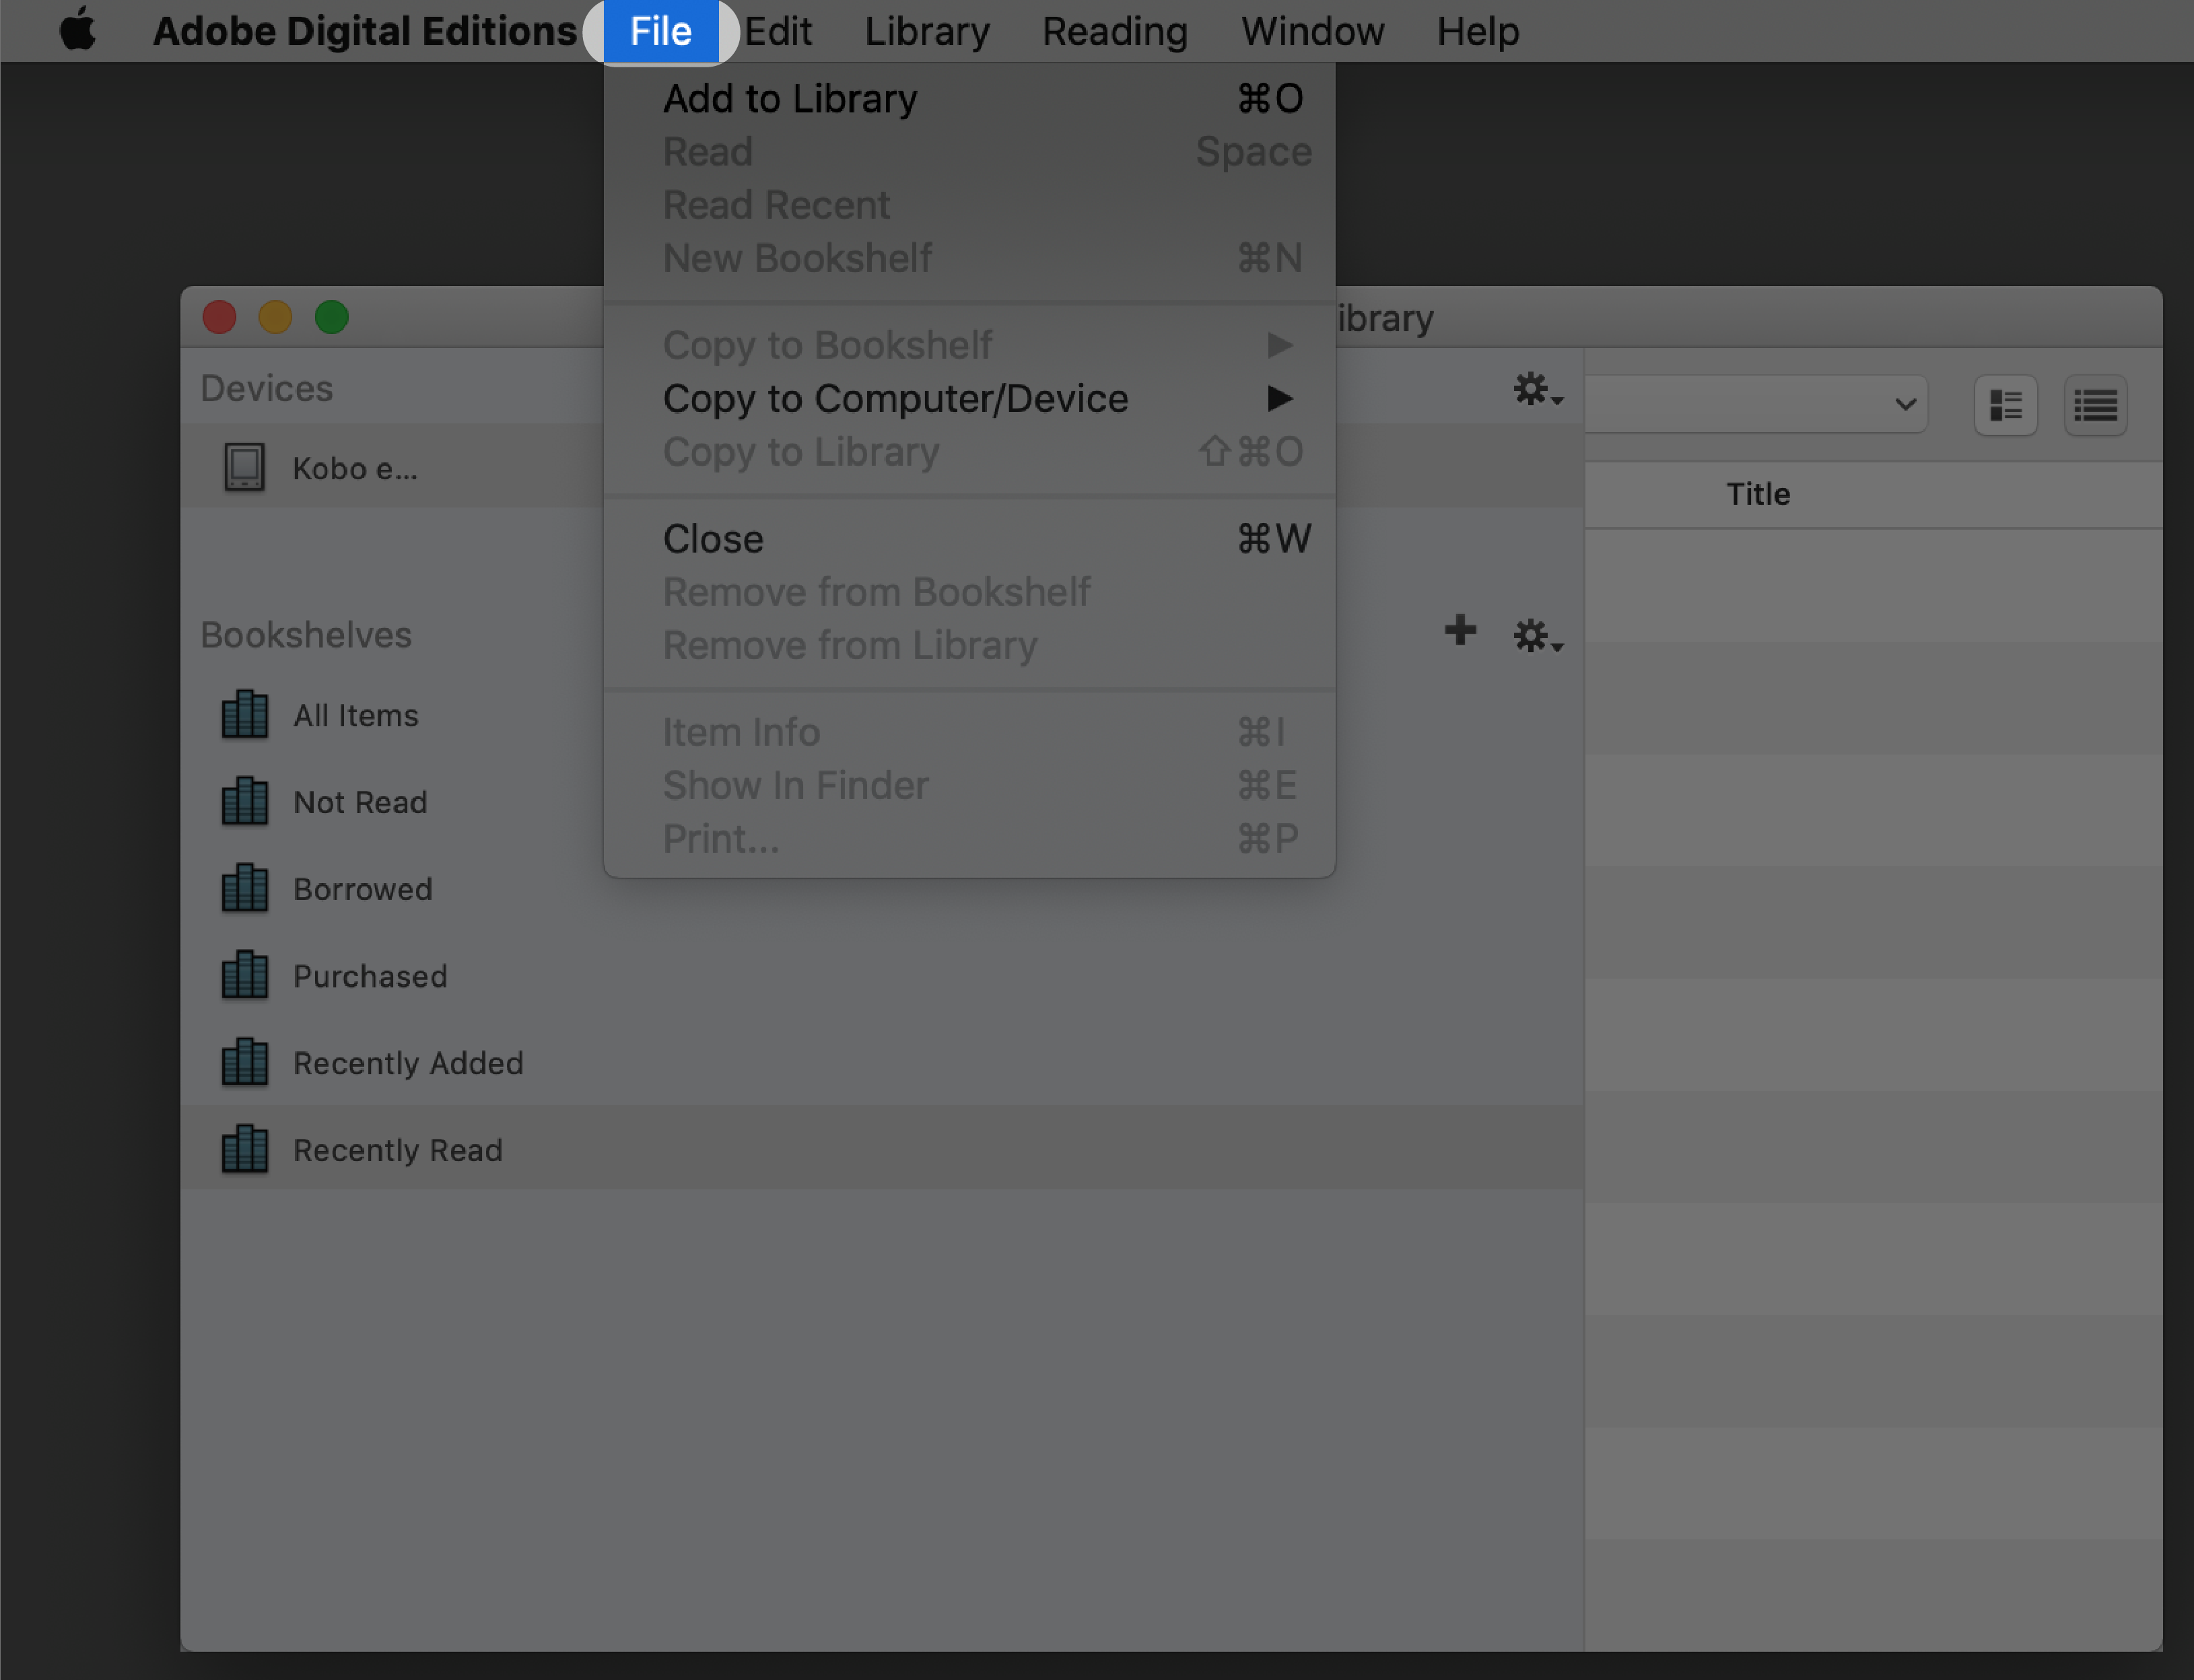Toggle the gear icon next to Kobo device

1534,388
